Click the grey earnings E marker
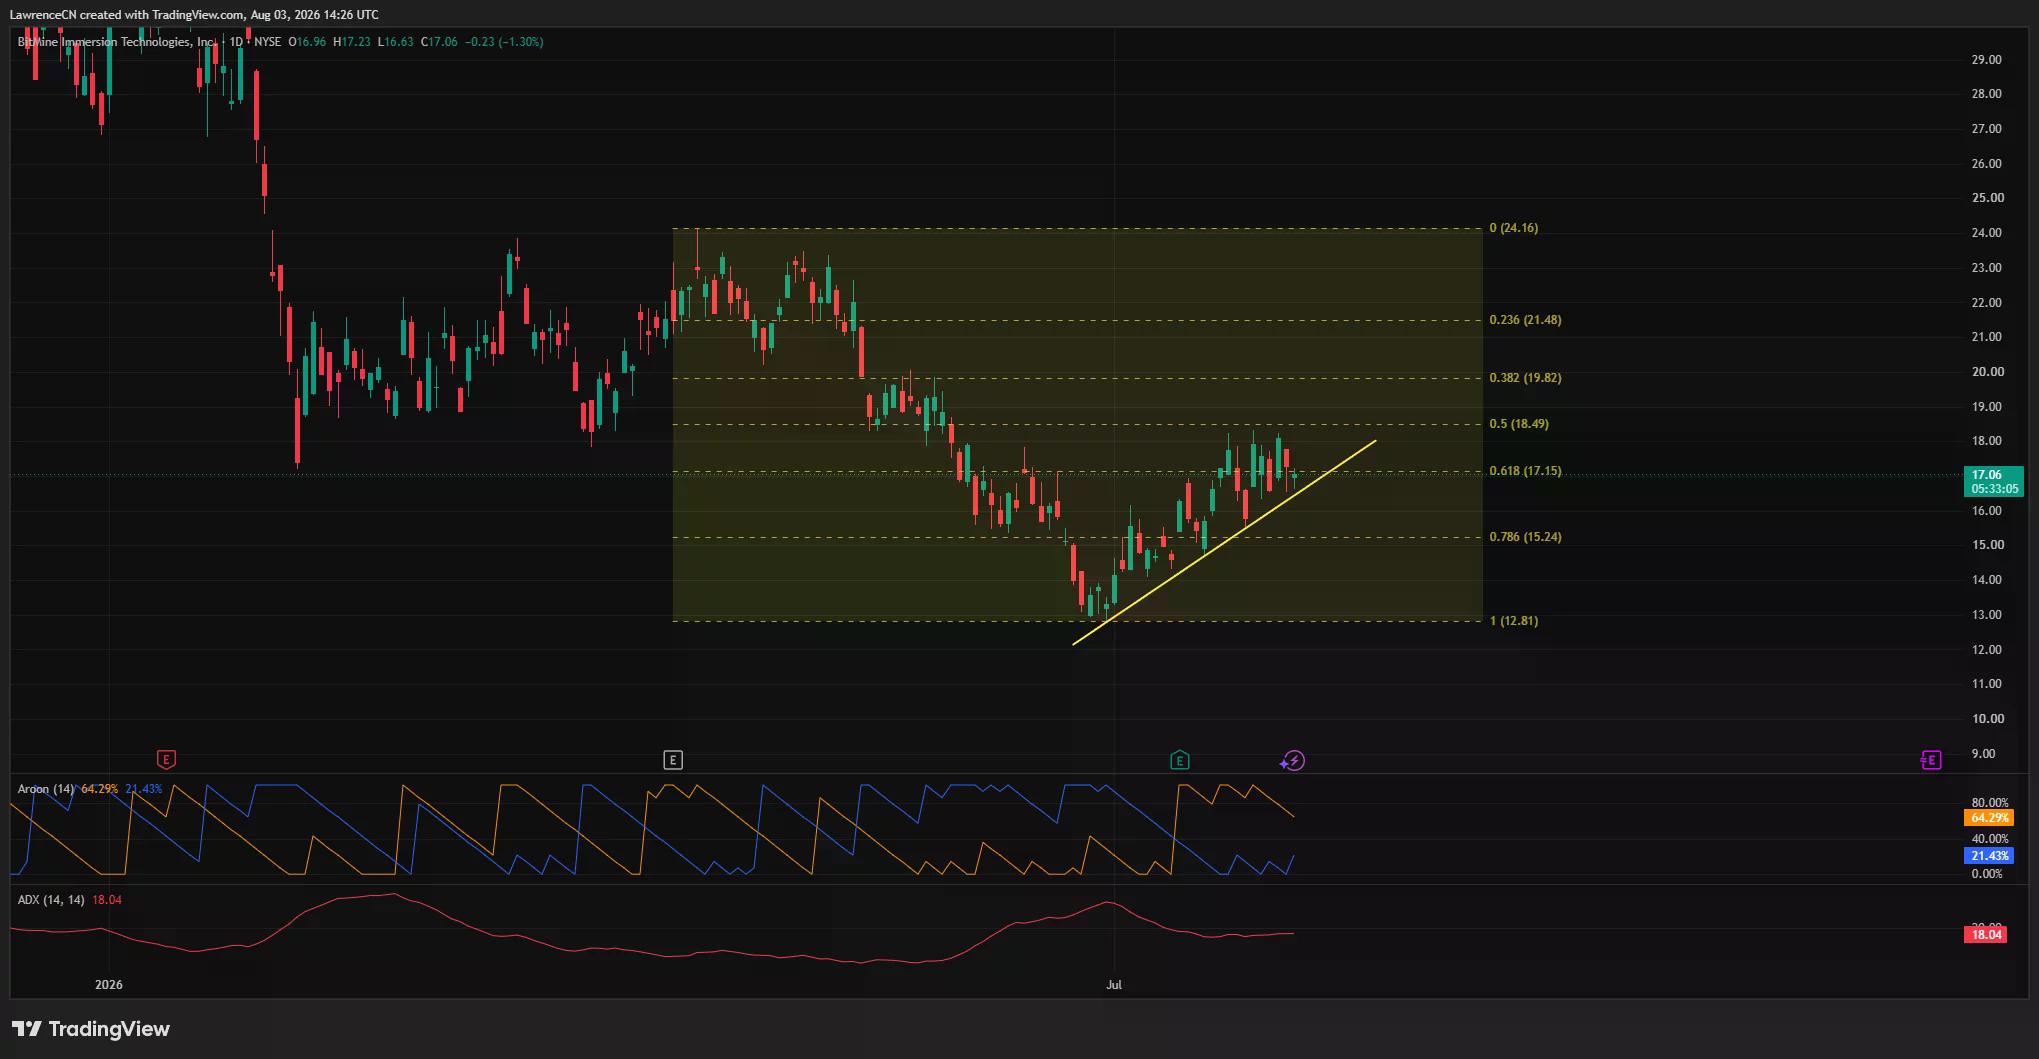The image size is (2039, 1059). pos(673,760)
